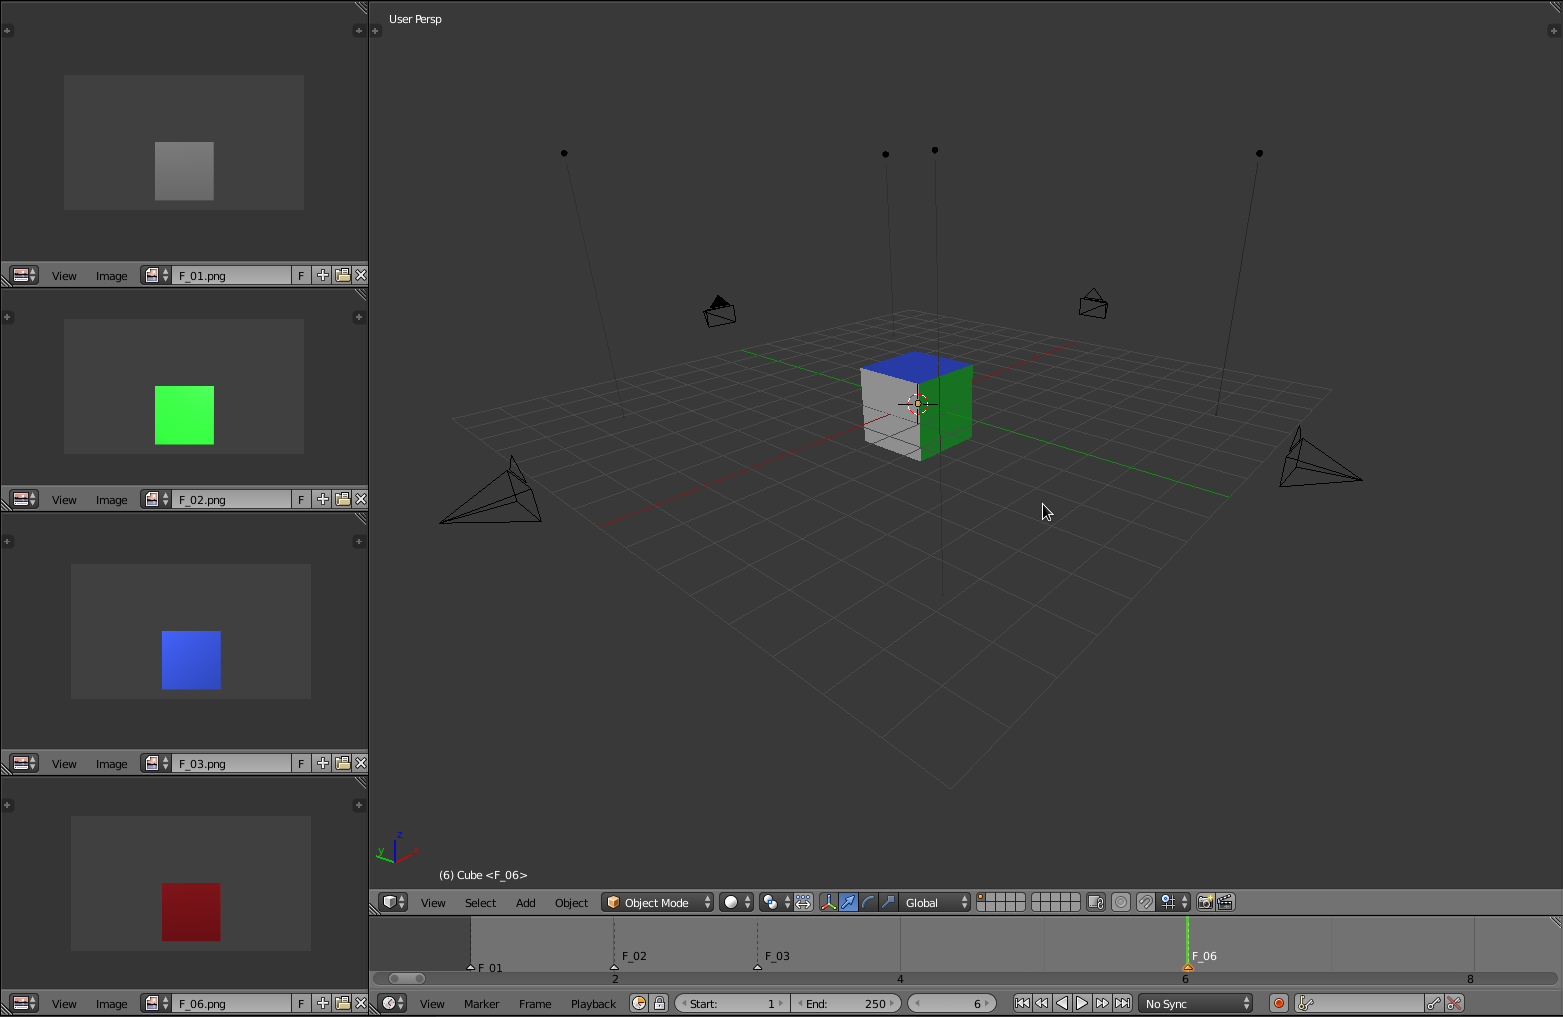Jump to the first frame
Image resolution: width=1563 pixels, height=1017 pixels.
[1022, 1003]
